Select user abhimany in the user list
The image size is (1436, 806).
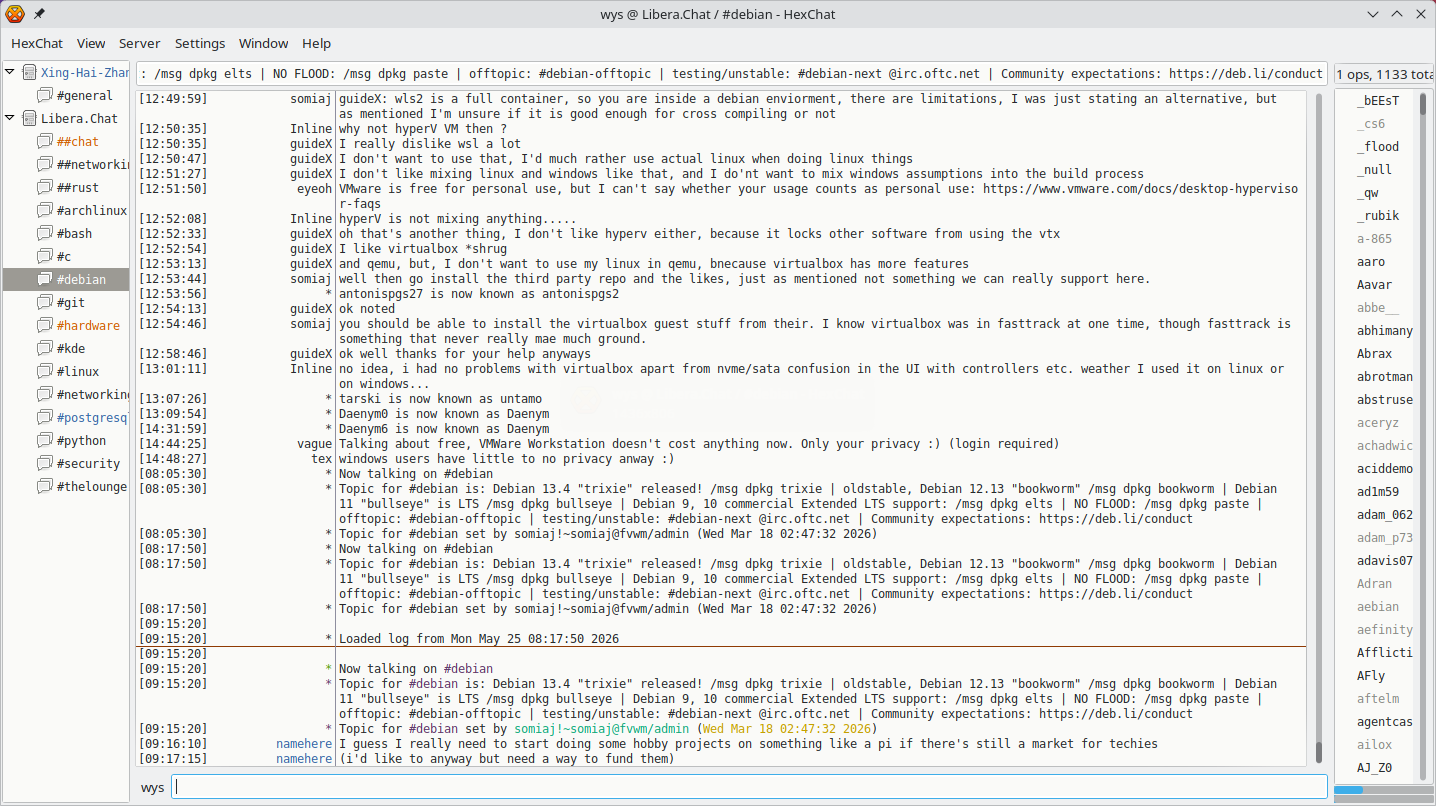click(x=1385, y=331)
